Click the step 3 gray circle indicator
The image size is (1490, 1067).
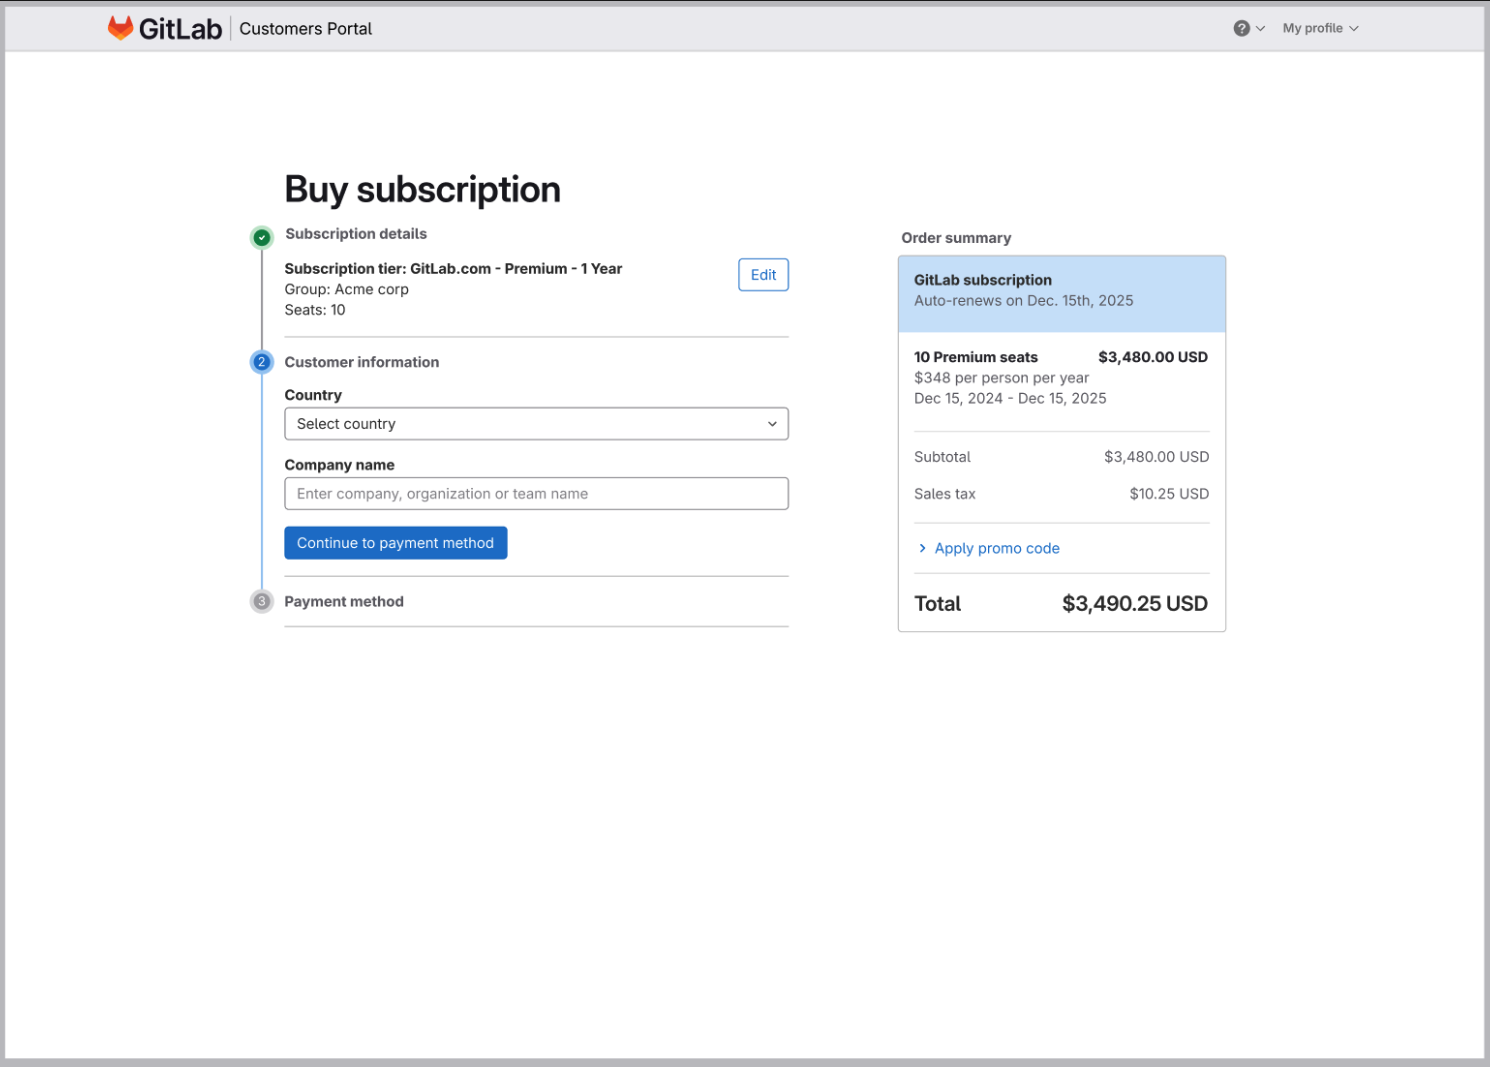click(x=262, y=601)
